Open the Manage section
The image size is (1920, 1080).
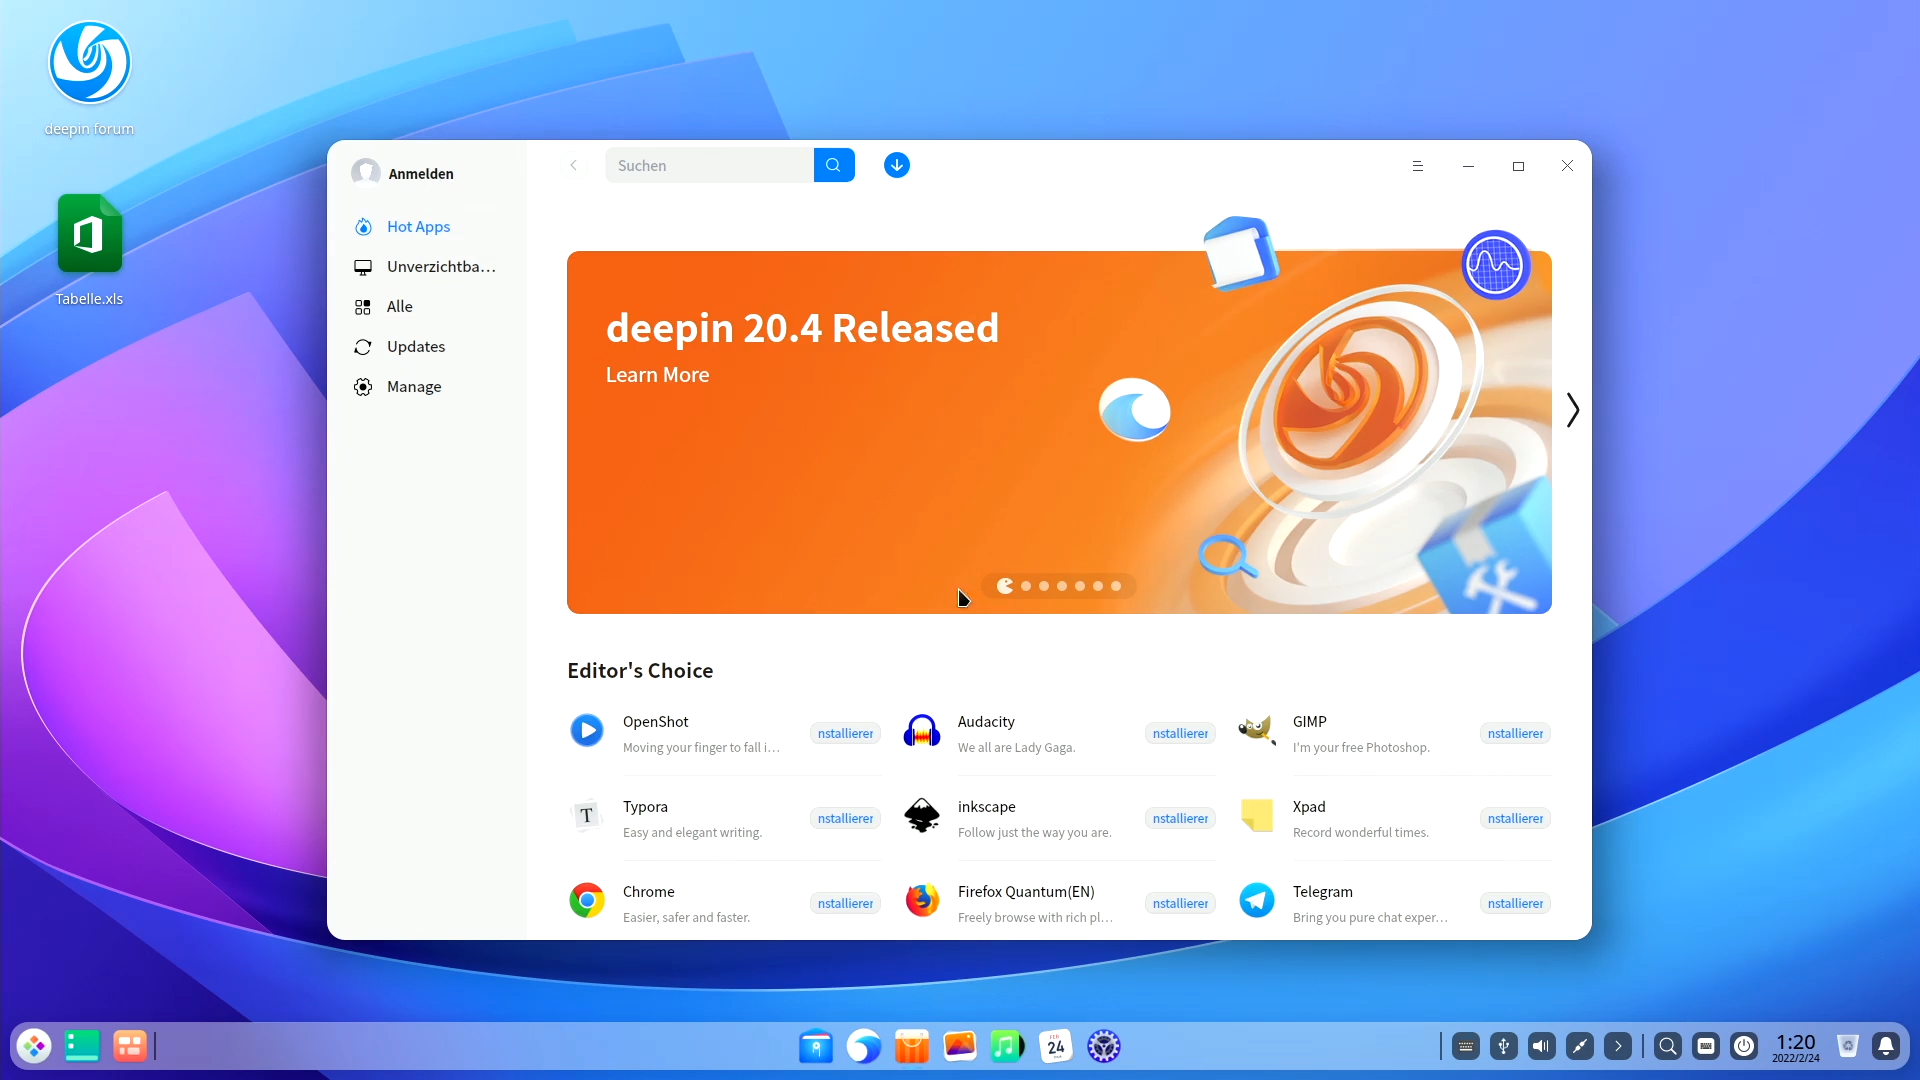[428, 386]
